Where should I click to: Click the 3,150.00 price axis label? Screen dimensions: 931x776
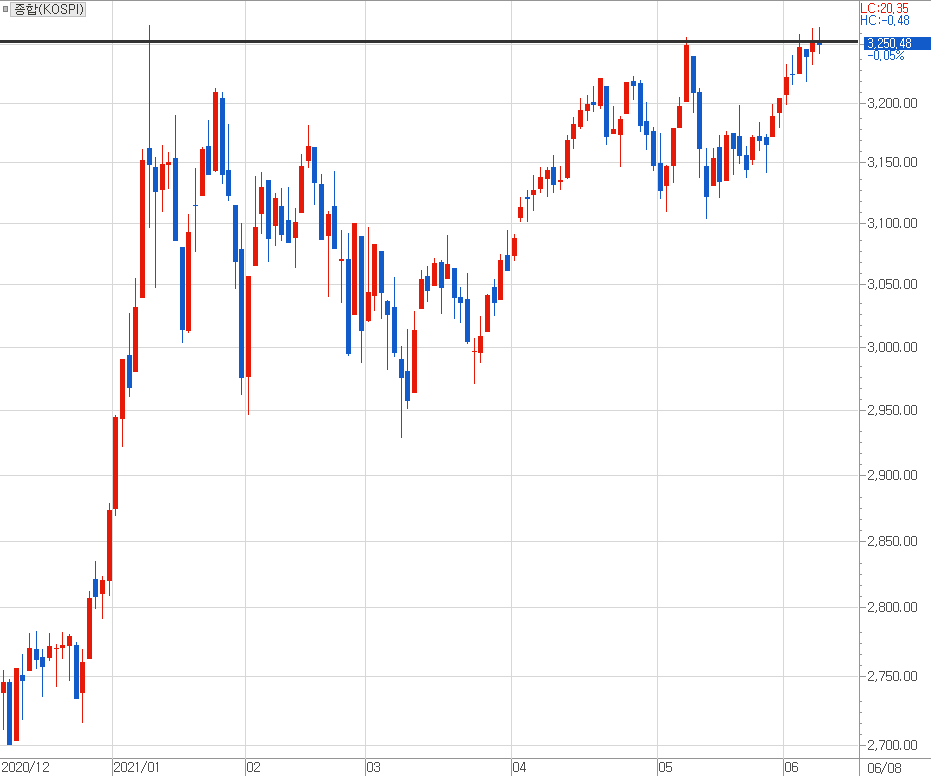(x=892, y=162)
